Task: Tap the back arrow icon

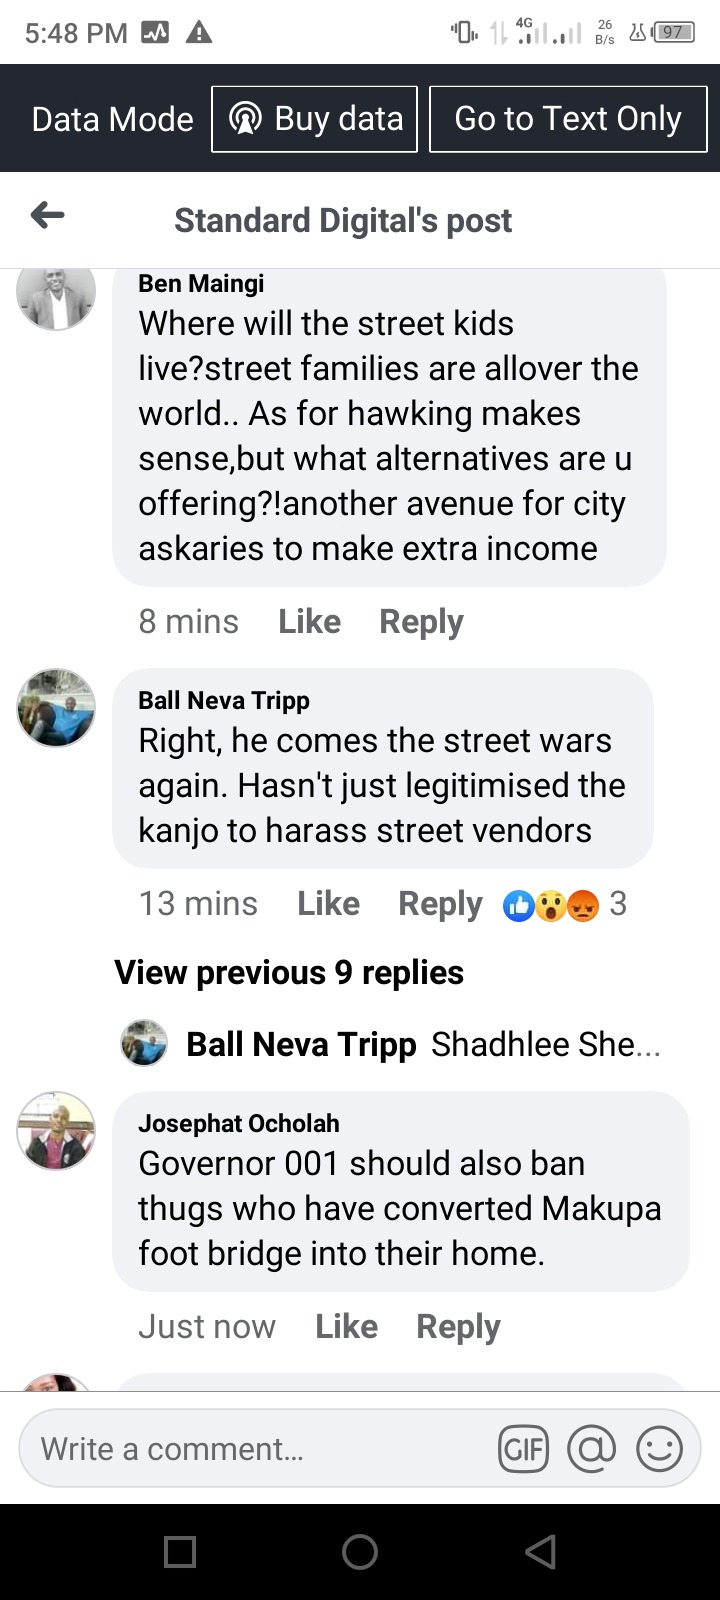Action: (47, 215)
